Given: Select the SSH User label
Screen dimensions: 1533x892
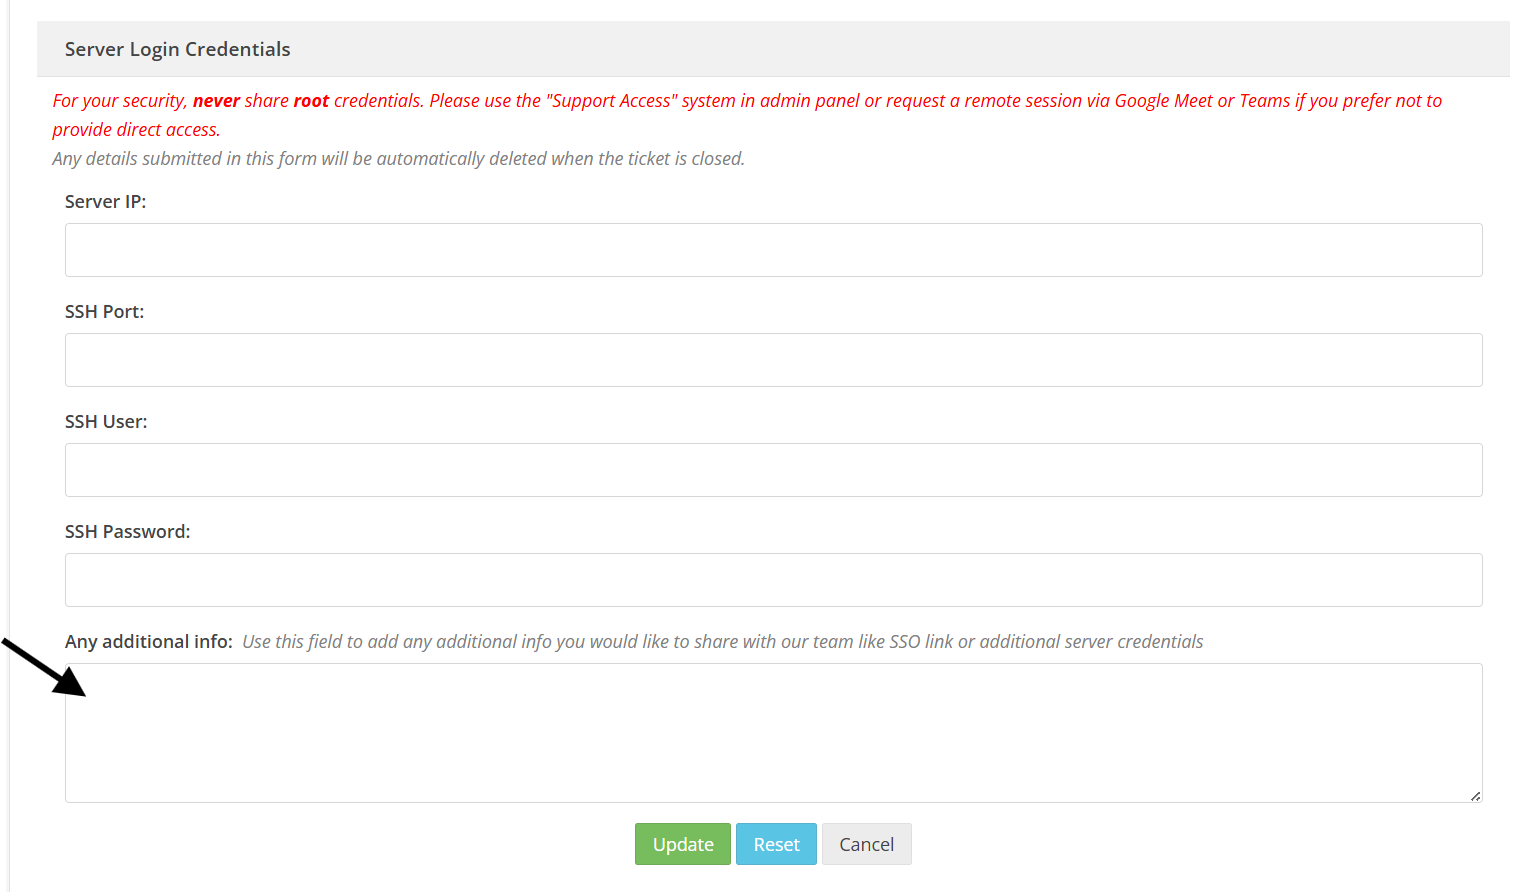Looking at the screenshot, I should 106,421.
